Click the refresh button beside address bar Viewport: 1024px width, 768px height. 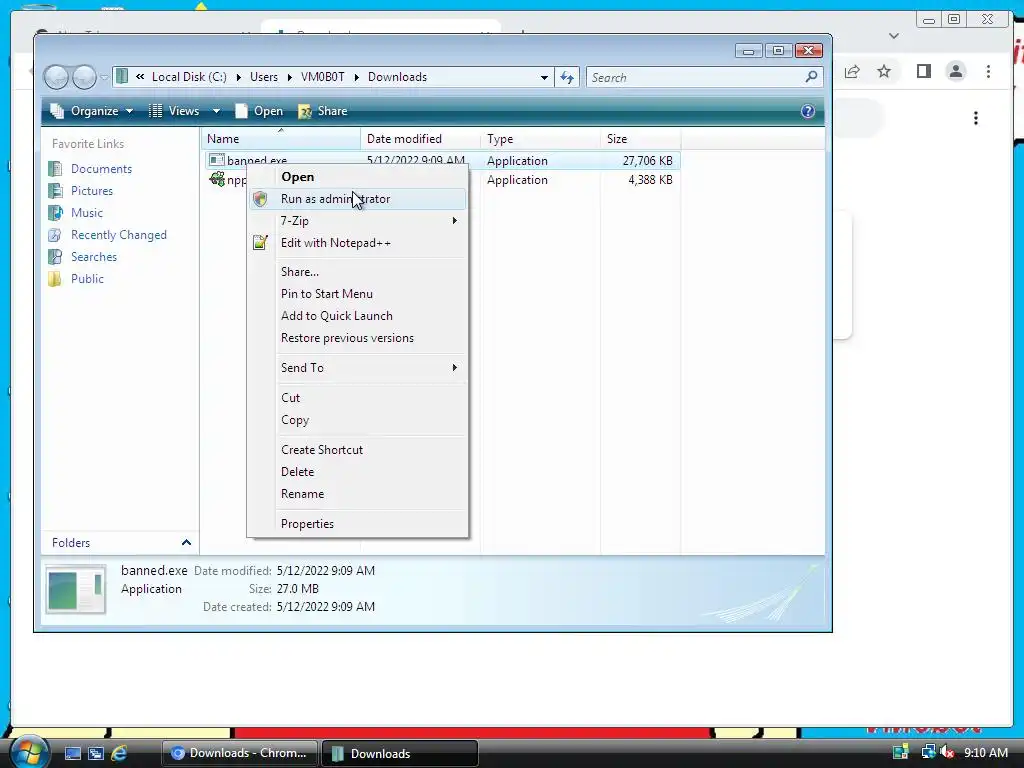point(567,77)
